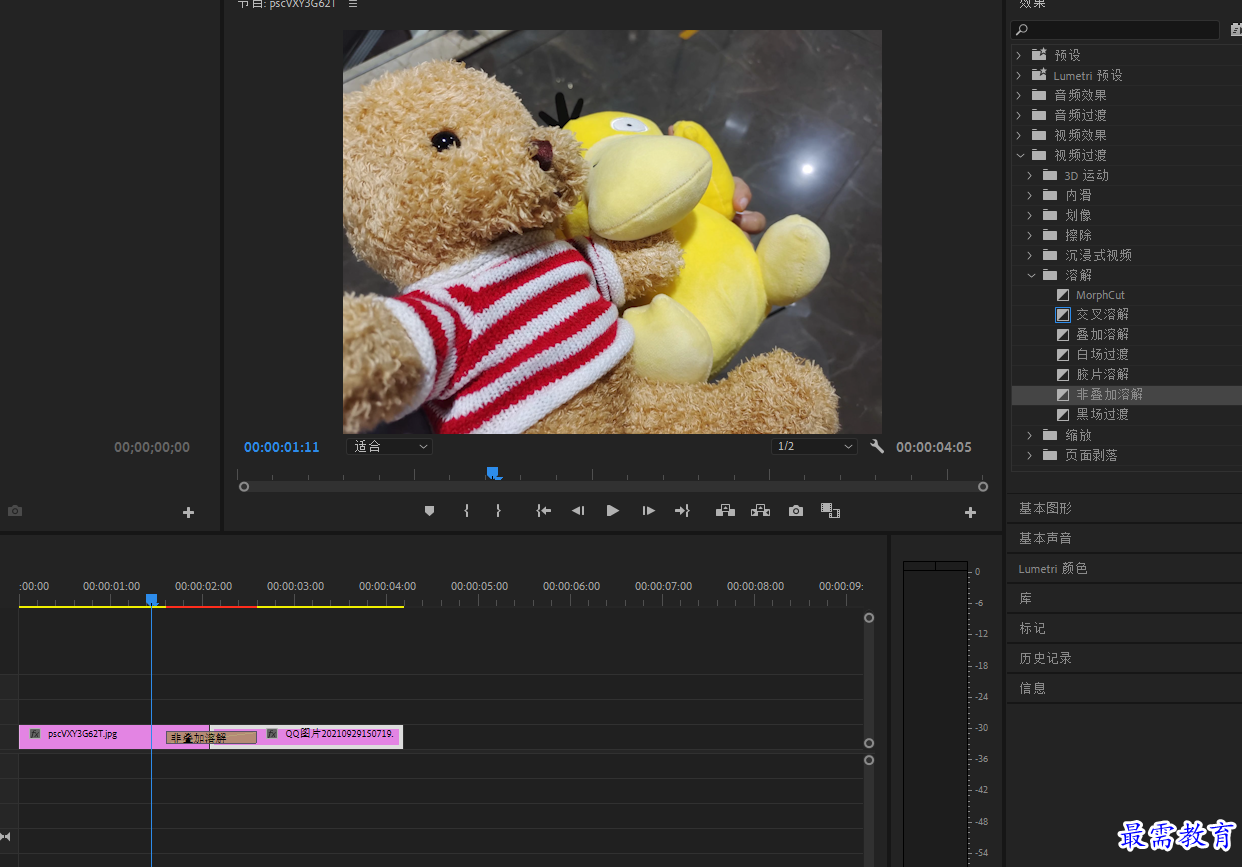This screenshot has height=867, width=1242.
Task: Click the program monitor zoom scroll bar
Action: (613, 487)
